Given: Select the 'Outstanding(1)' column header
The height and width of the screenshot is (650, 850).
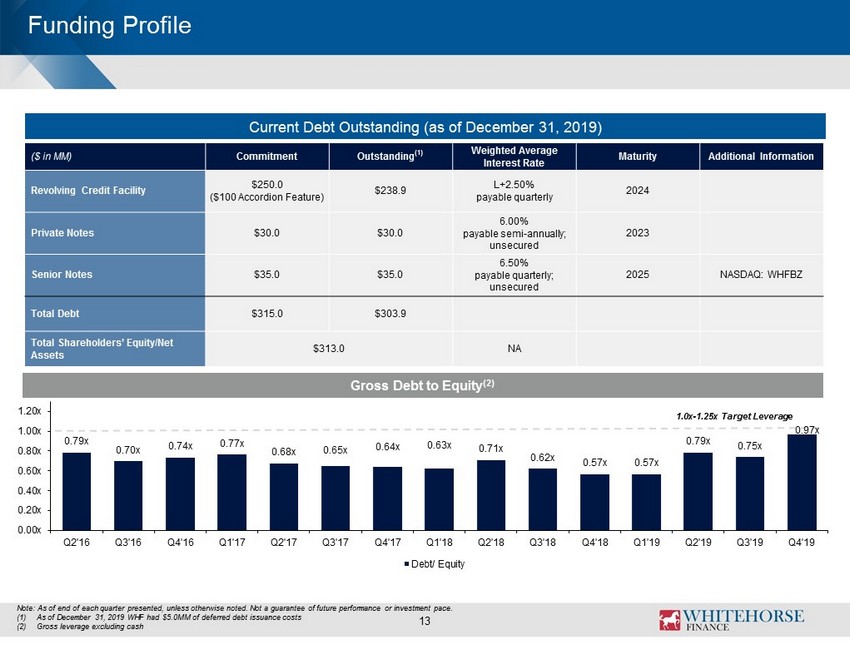Looking at the screenshot, I should coord(390,156).
